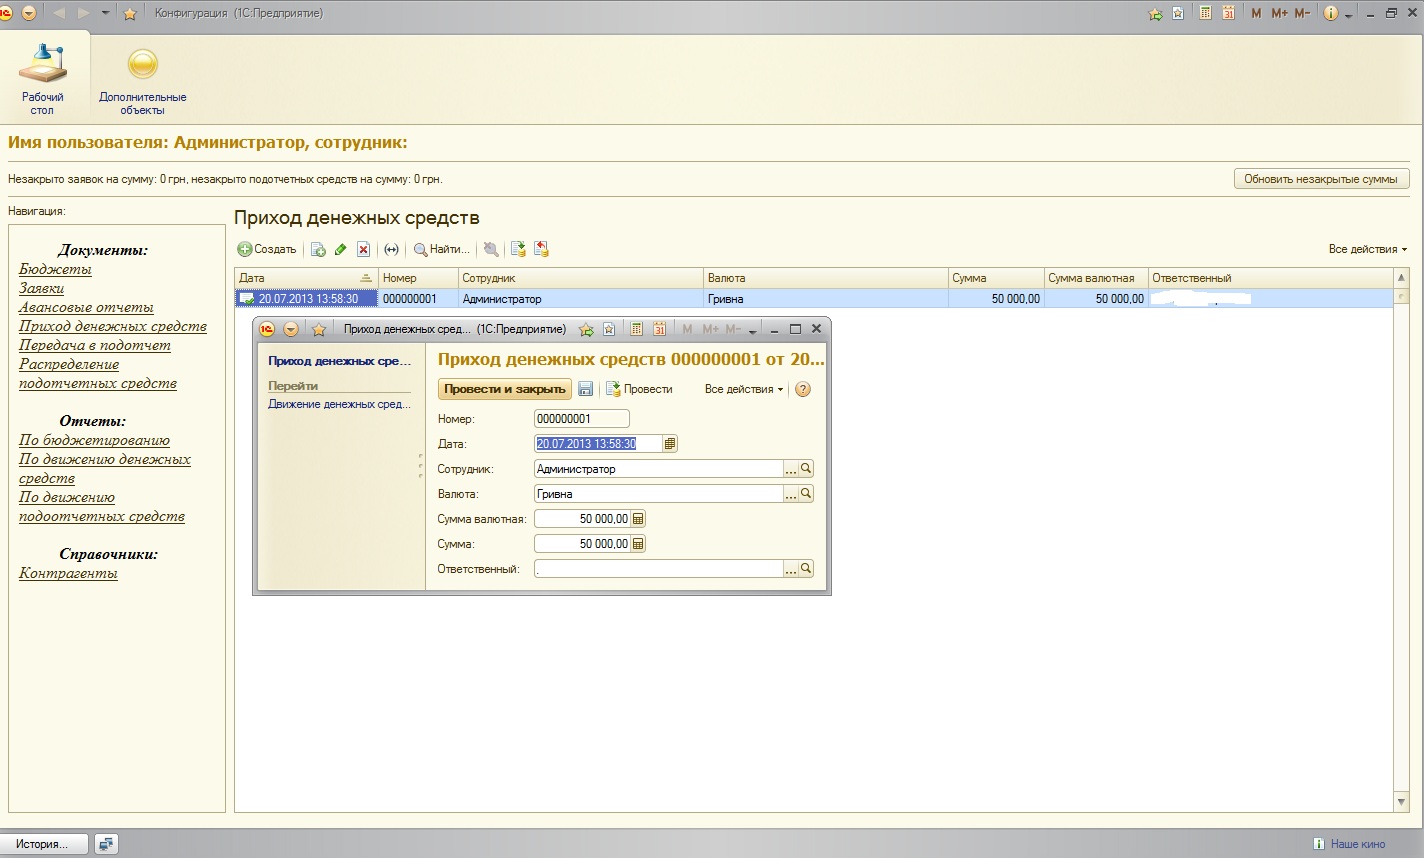
Task: Open Авансовые отчеты link
Action: [86, 307]
